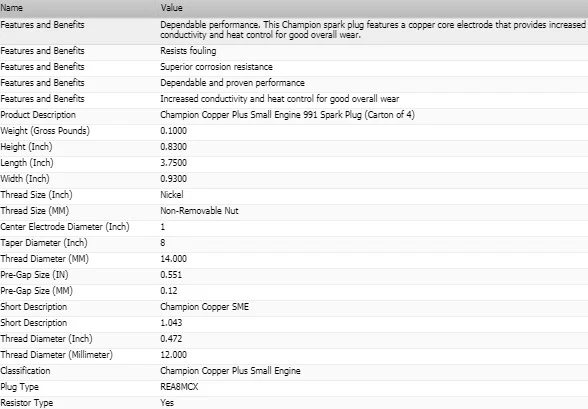
Task: Click the REA8MCX plug type value
Action: tap(179, 387)
